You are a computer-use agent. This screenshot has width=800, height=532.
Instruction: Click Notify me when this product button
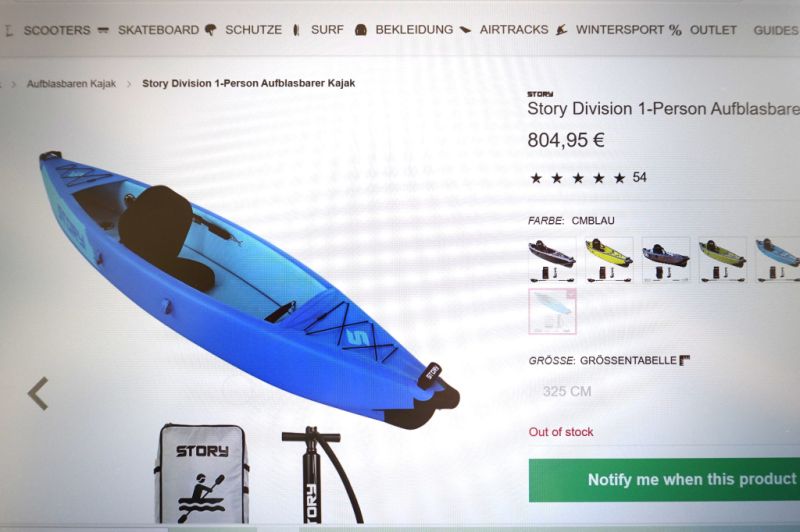664,480
